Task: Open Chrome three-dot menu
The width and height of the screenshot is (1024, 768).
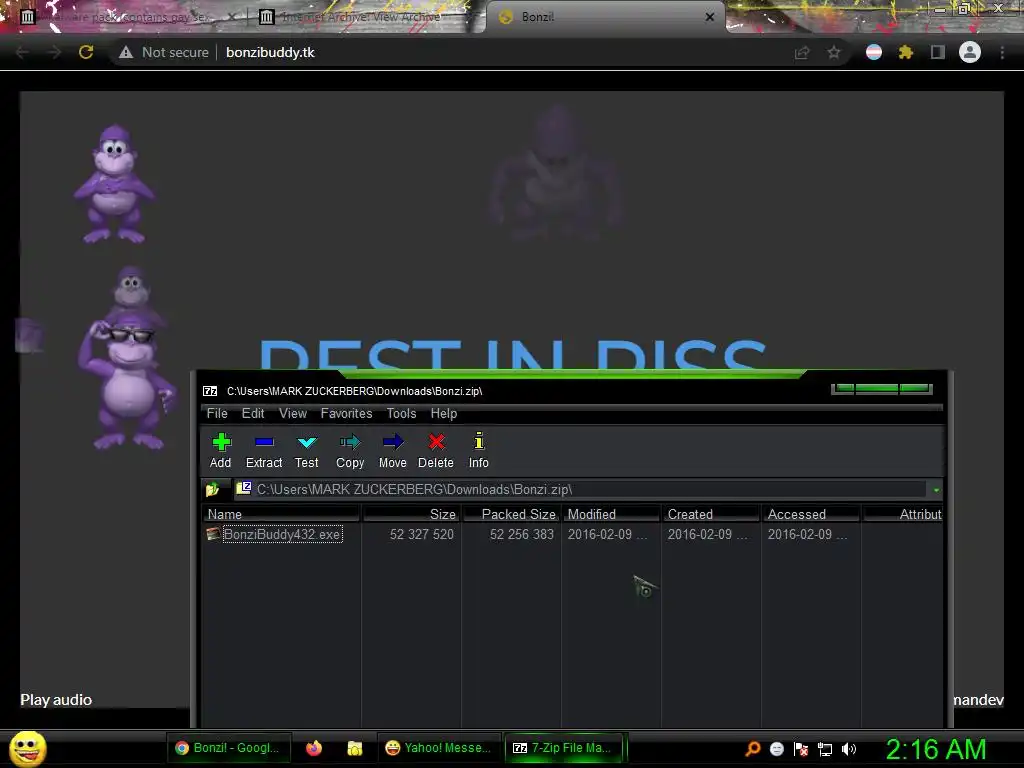Action: point(1002,52)
